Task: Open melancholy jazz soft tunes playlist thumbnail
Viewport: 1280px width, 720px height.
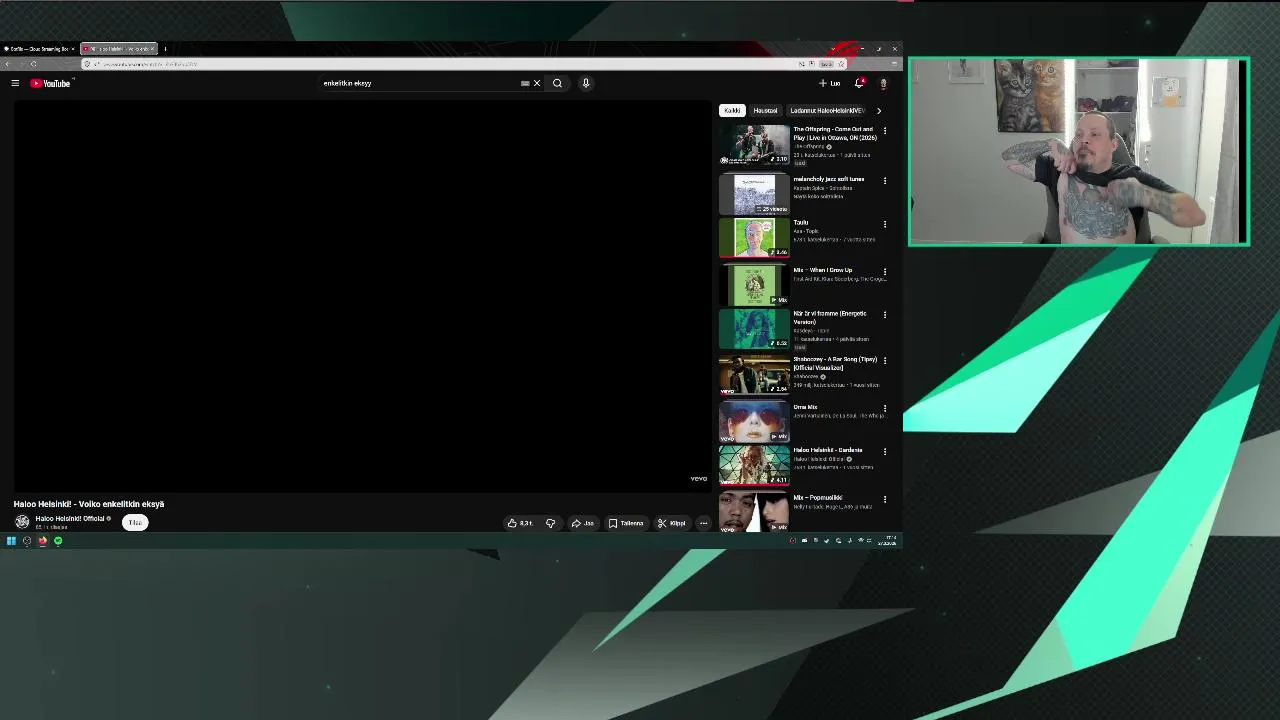Action: (754, 194)
